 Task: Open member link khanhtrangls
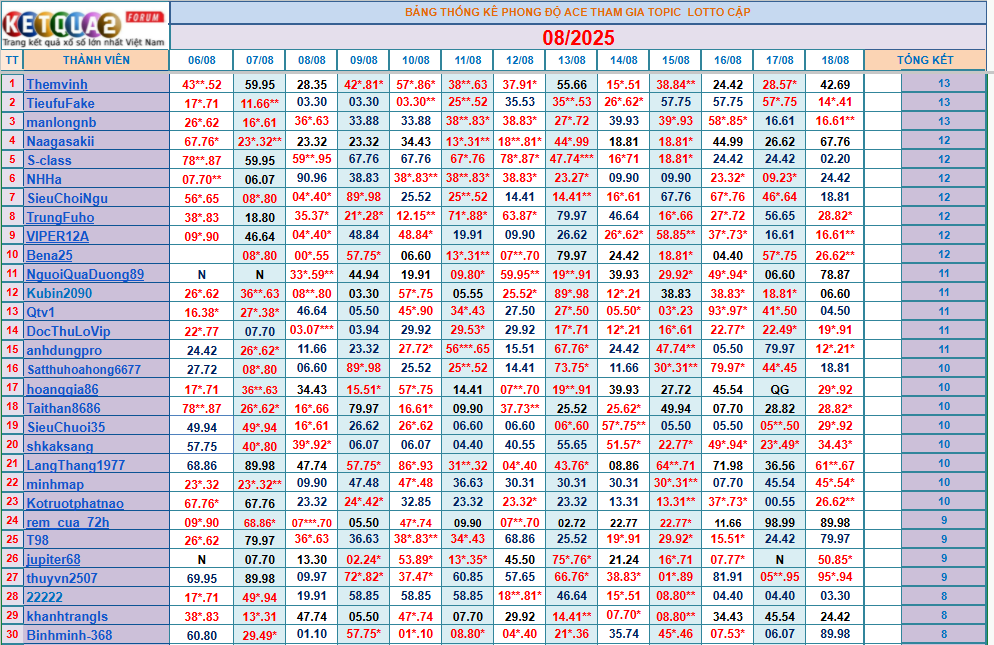67,616
